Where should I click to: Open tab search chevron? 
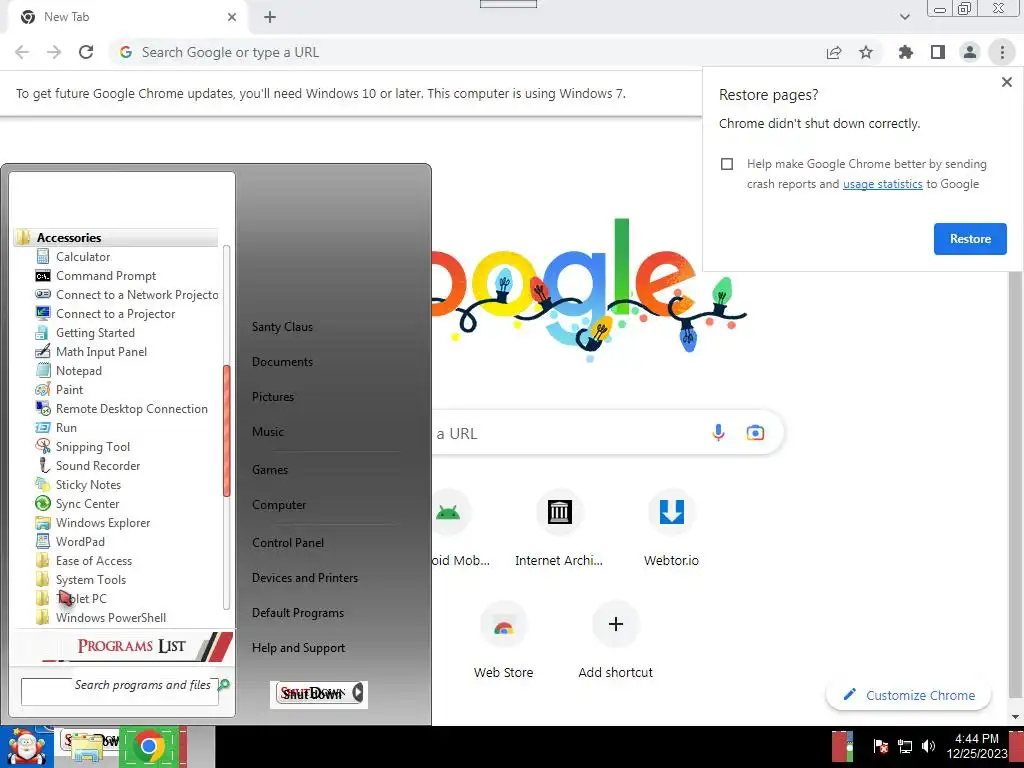click(904, 17)
